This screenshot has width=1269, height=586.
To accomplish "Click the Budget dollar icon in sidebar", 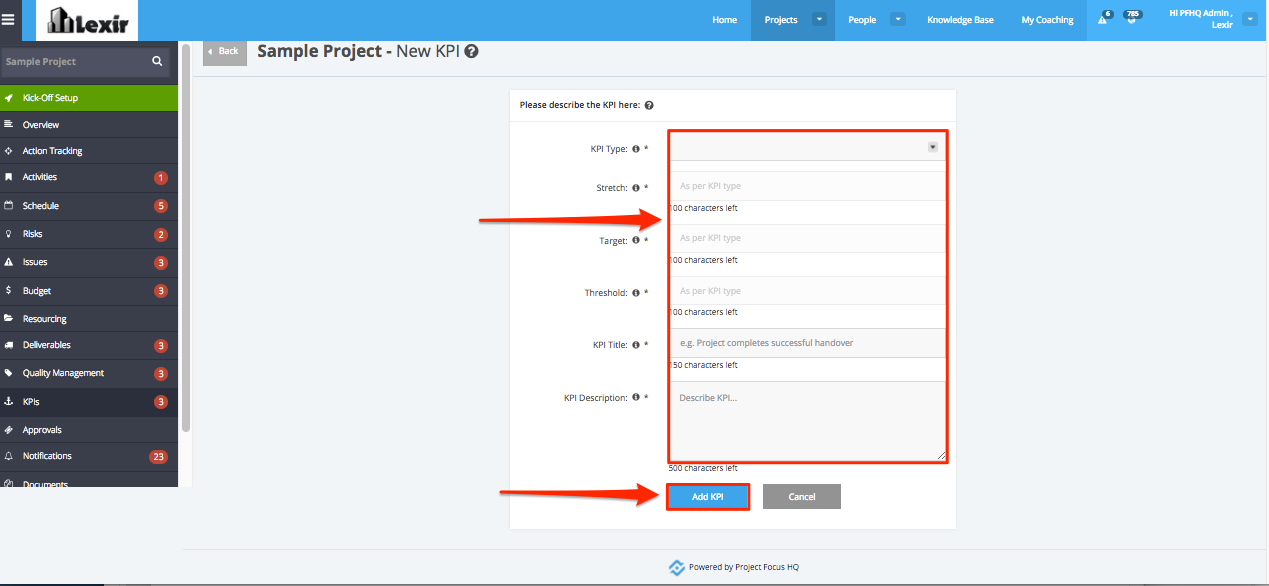I will click(9, 290).
